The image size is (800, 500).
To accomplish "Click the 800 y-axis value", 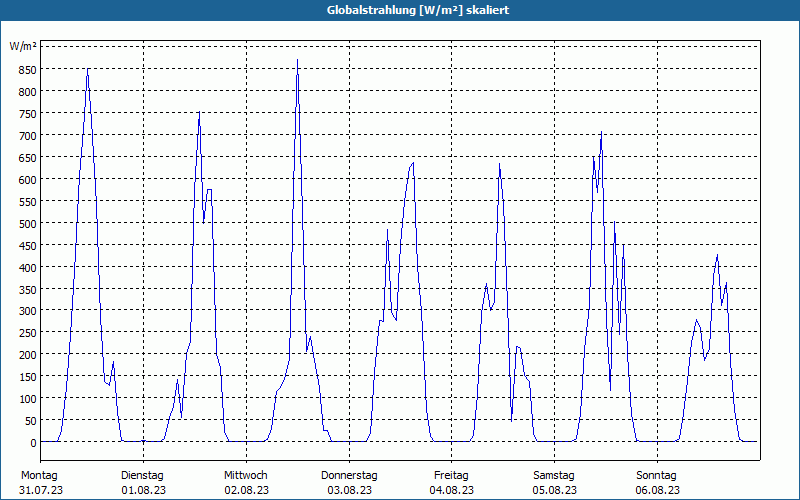I will (x=27, y=92).
